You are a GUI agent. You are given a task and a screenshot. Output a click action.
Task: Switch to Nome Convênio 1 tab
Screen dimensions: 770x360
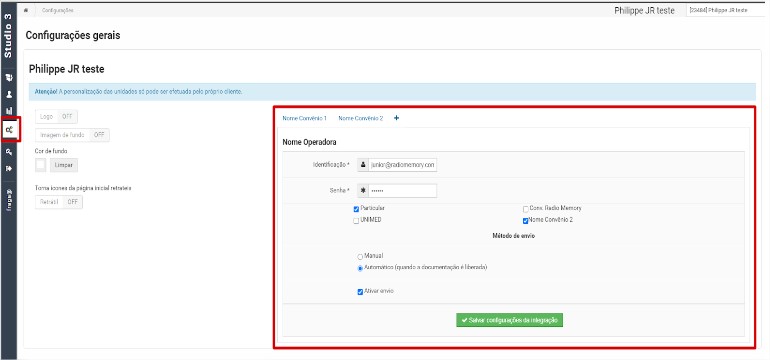[x=304, y=118]
